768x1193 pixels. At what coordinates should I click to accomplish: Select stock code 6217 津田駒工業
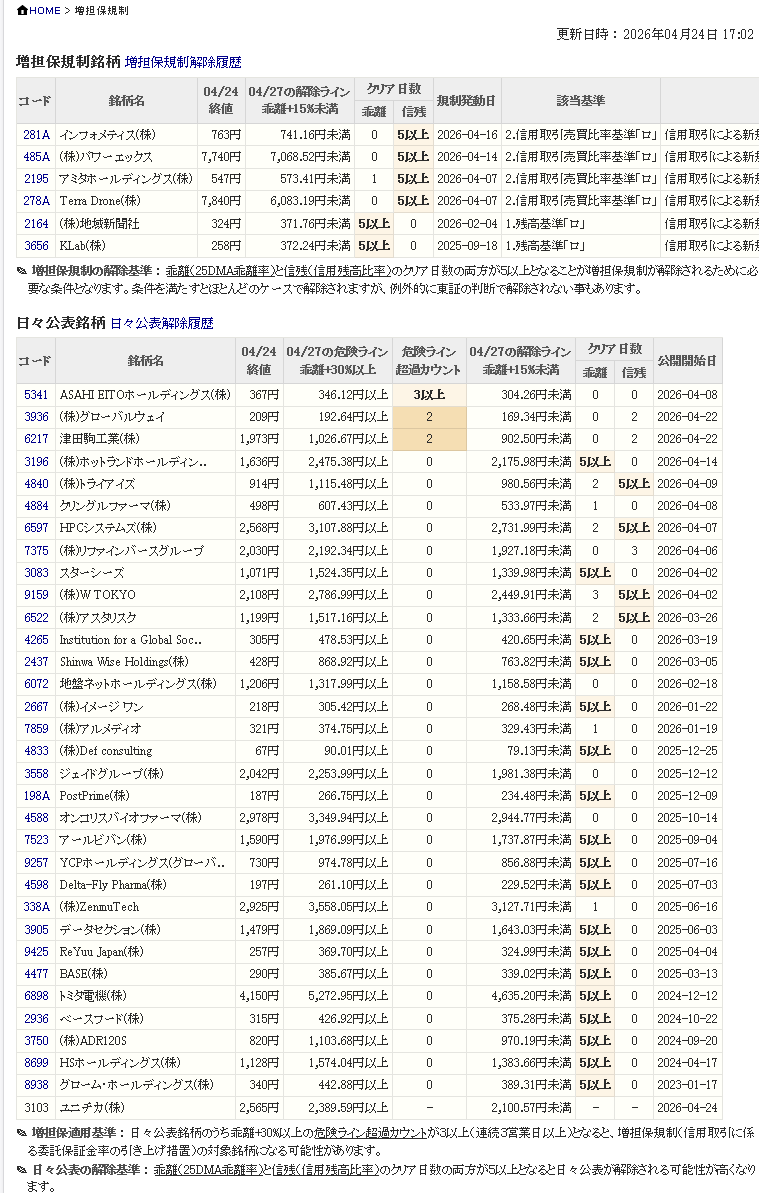pos(36,439)
